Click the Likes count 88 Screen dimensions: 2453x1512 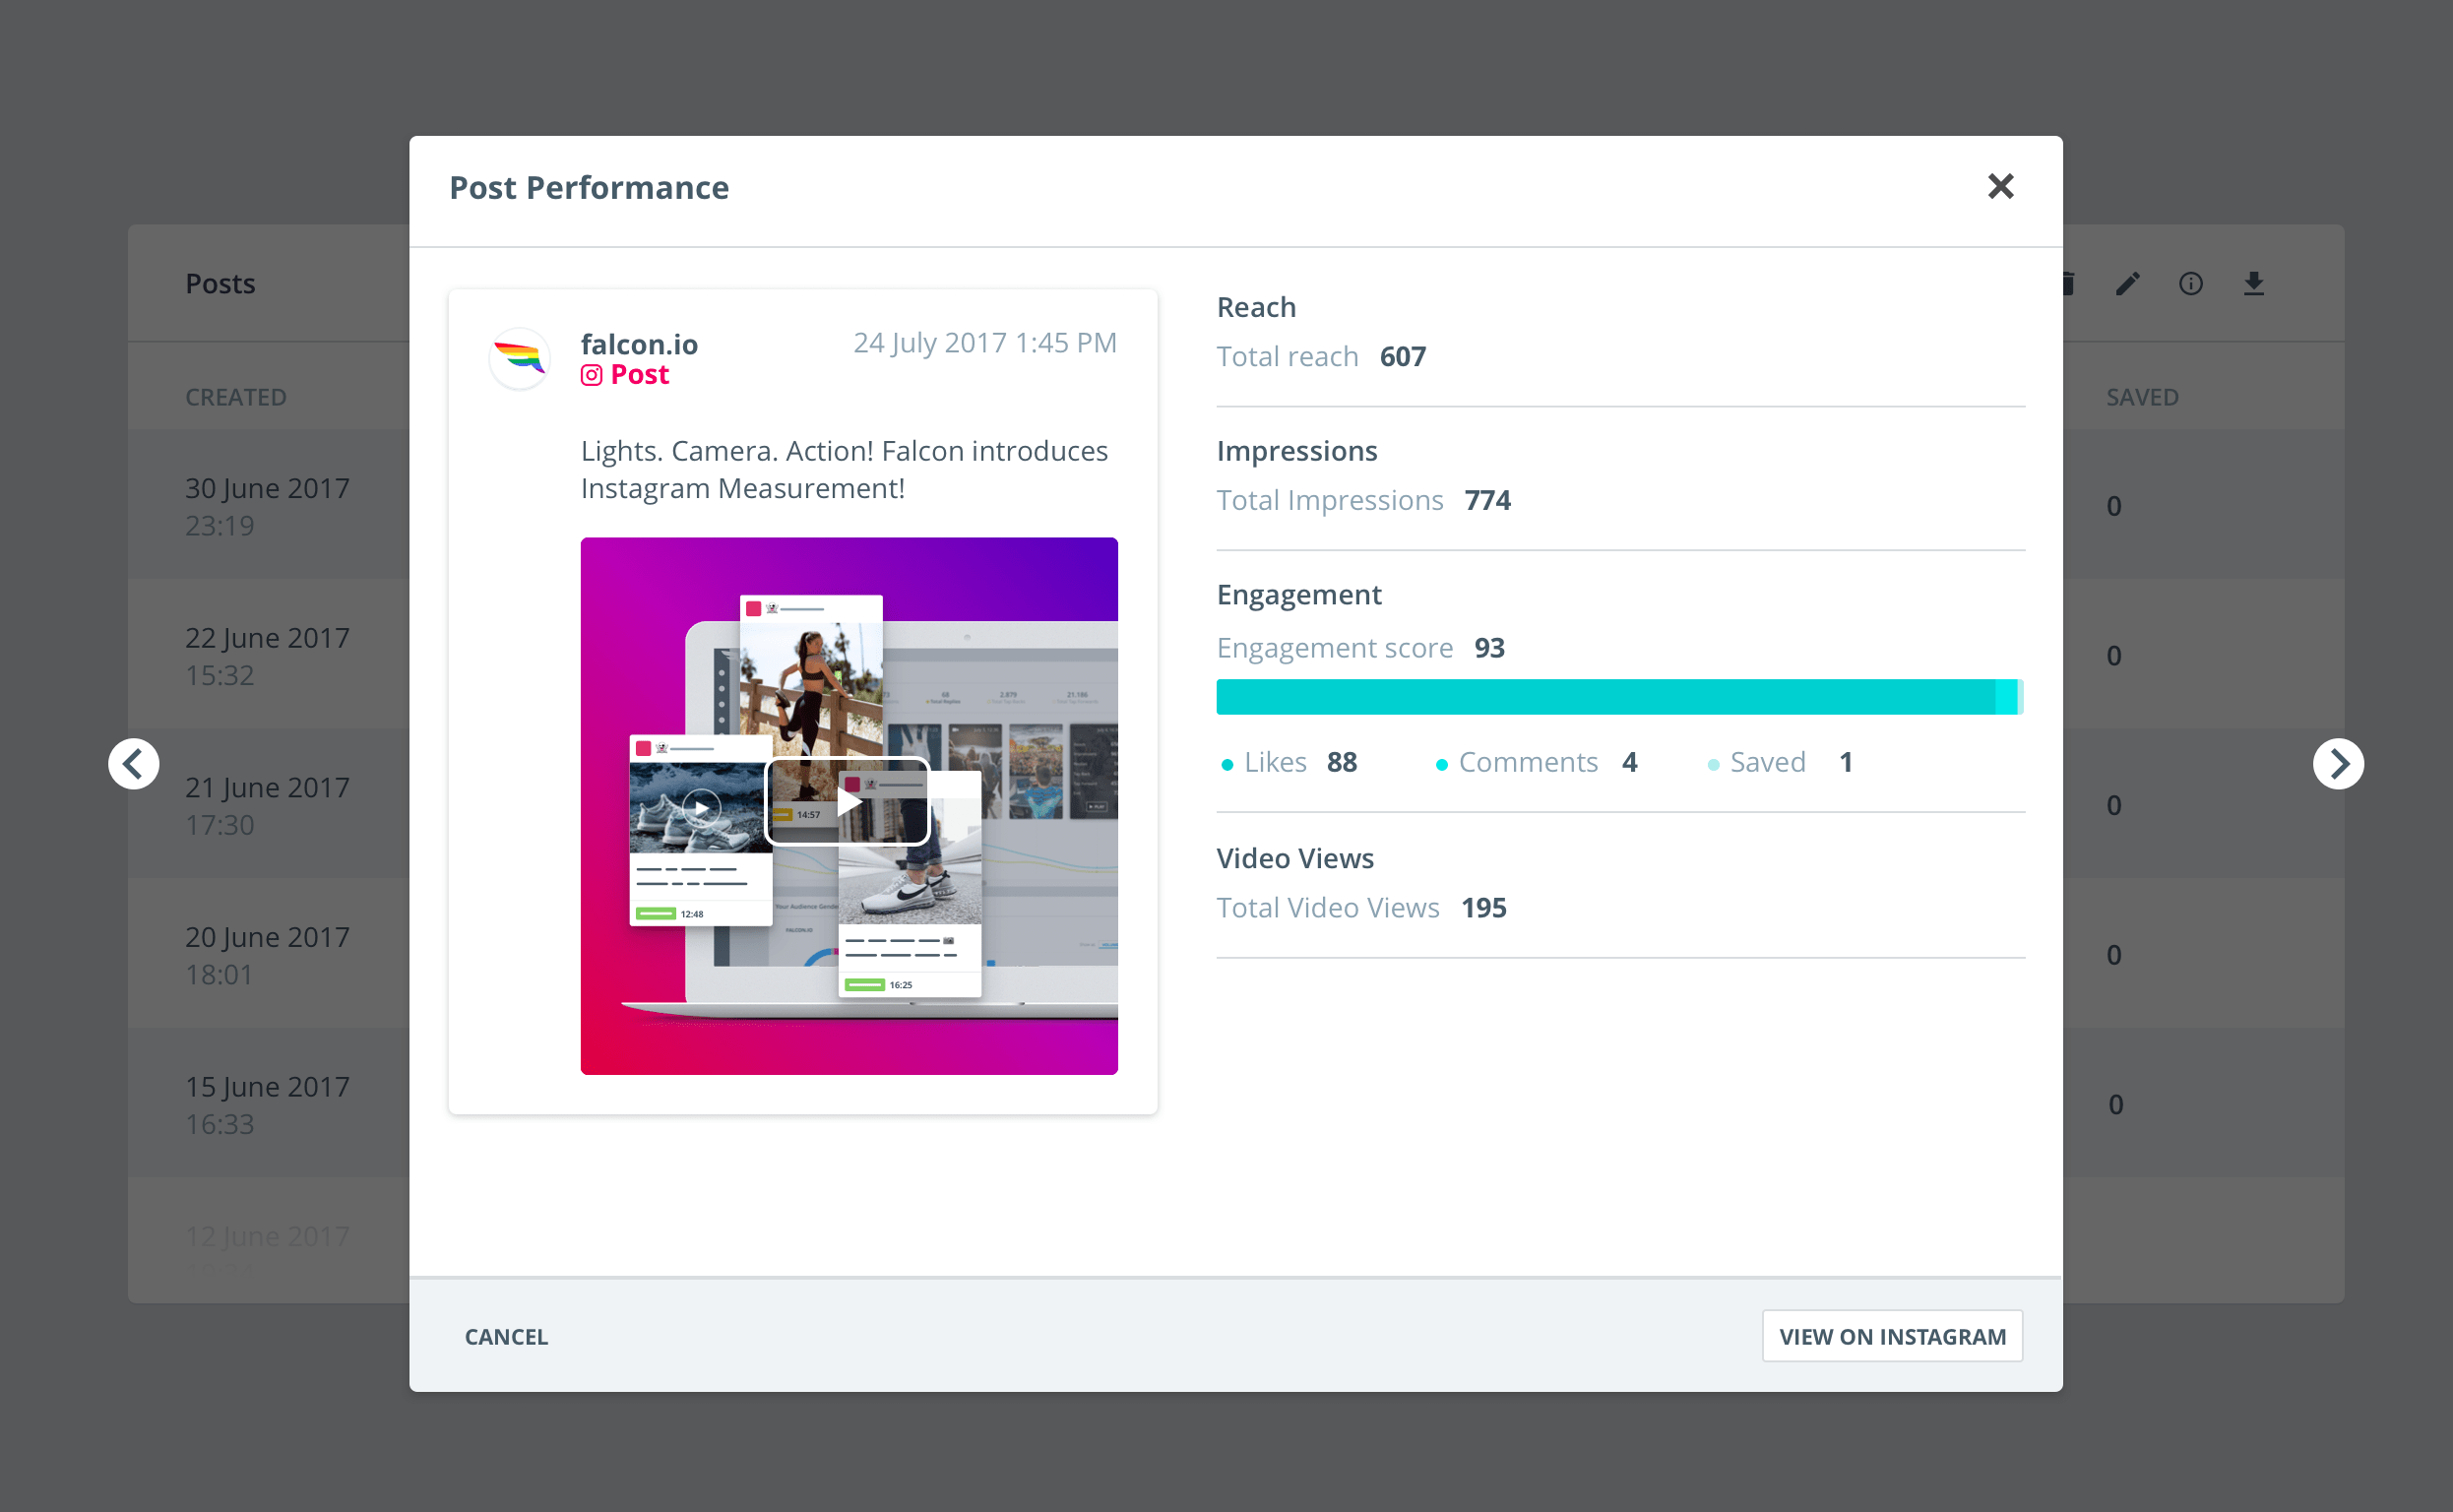point(1342,762)
